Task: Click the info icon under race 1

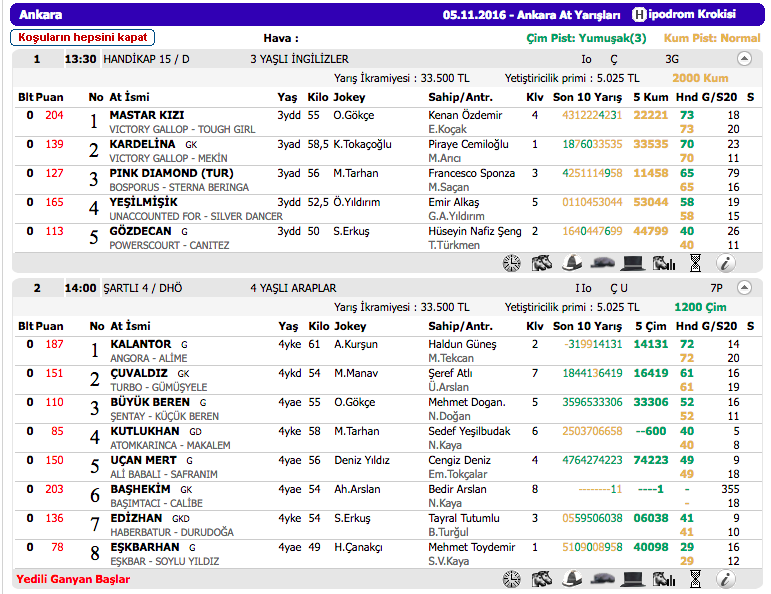Action: 726,263
